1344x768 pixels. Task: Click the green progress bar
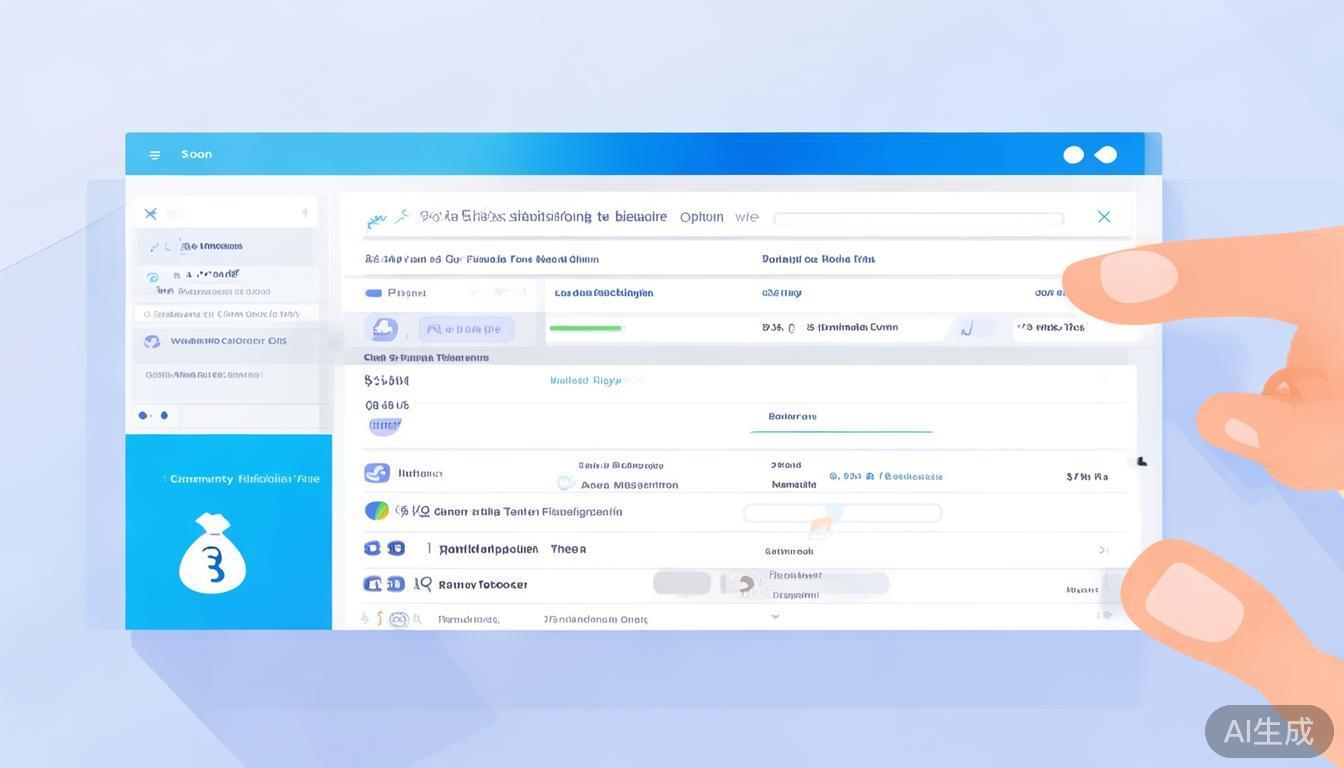tap(585, 328)
